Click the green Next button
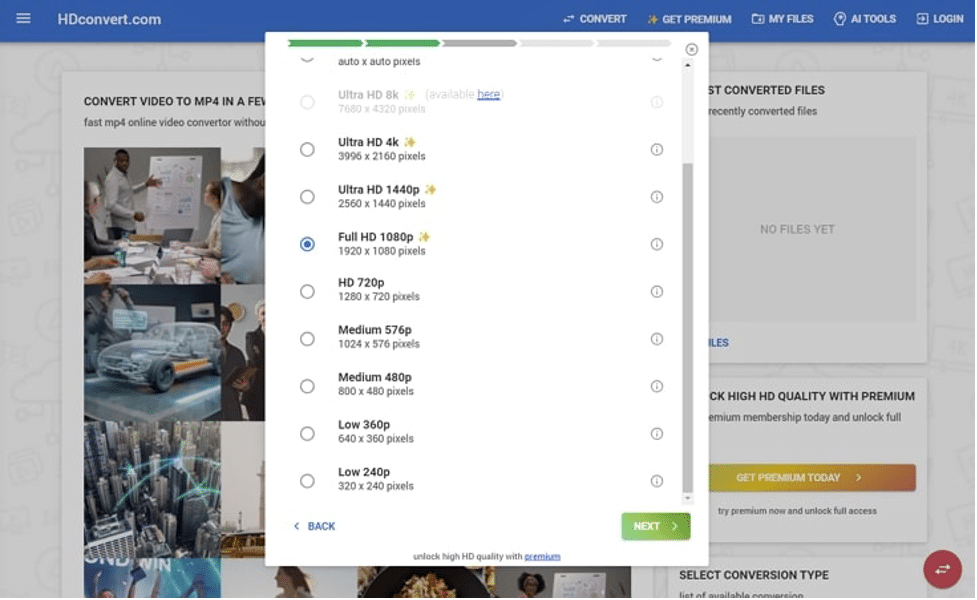Image resolution: width=977 pixels, height=600 pixels. pos(655,526)
